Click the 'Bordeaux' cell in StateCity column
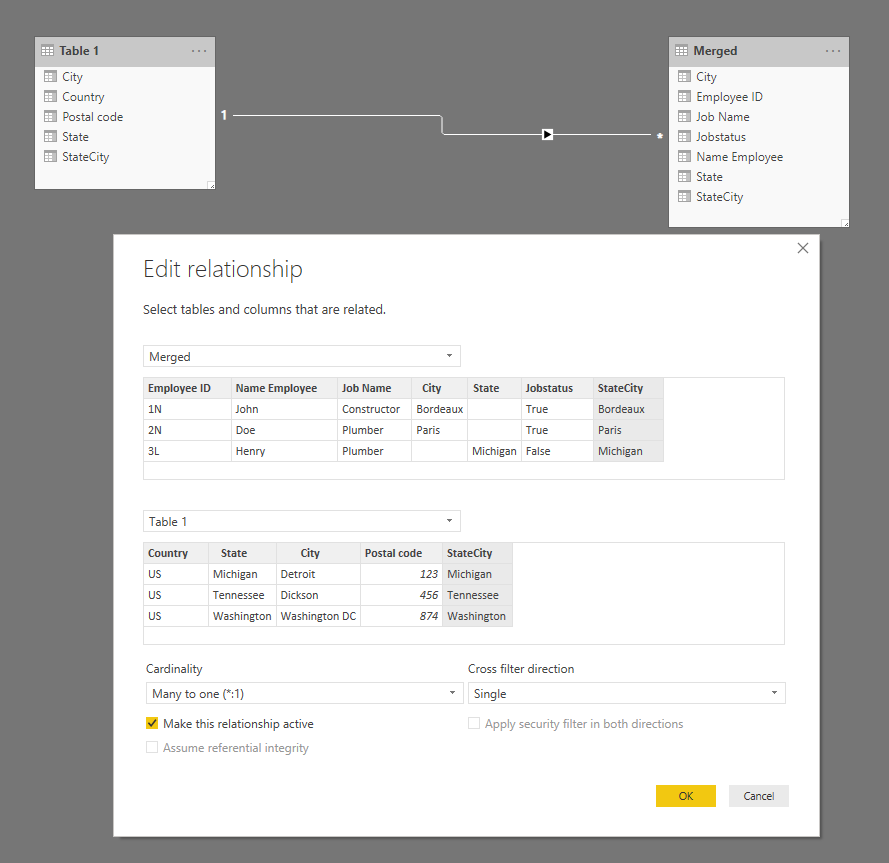Screen dimensions: 889x863 coord(628,409)
